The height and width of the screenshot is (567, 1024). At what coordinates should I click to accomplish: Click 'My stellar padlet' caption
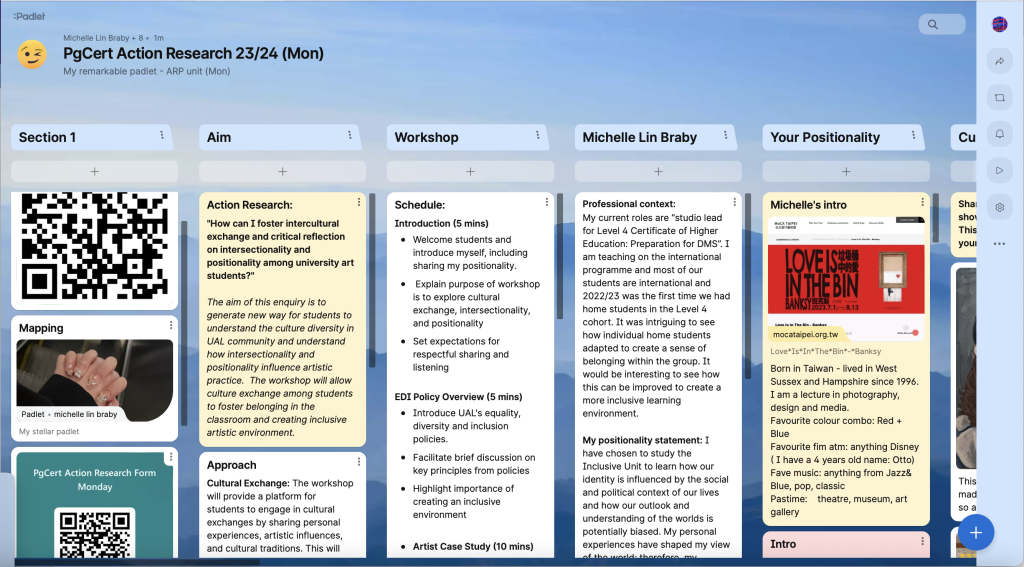49,432
